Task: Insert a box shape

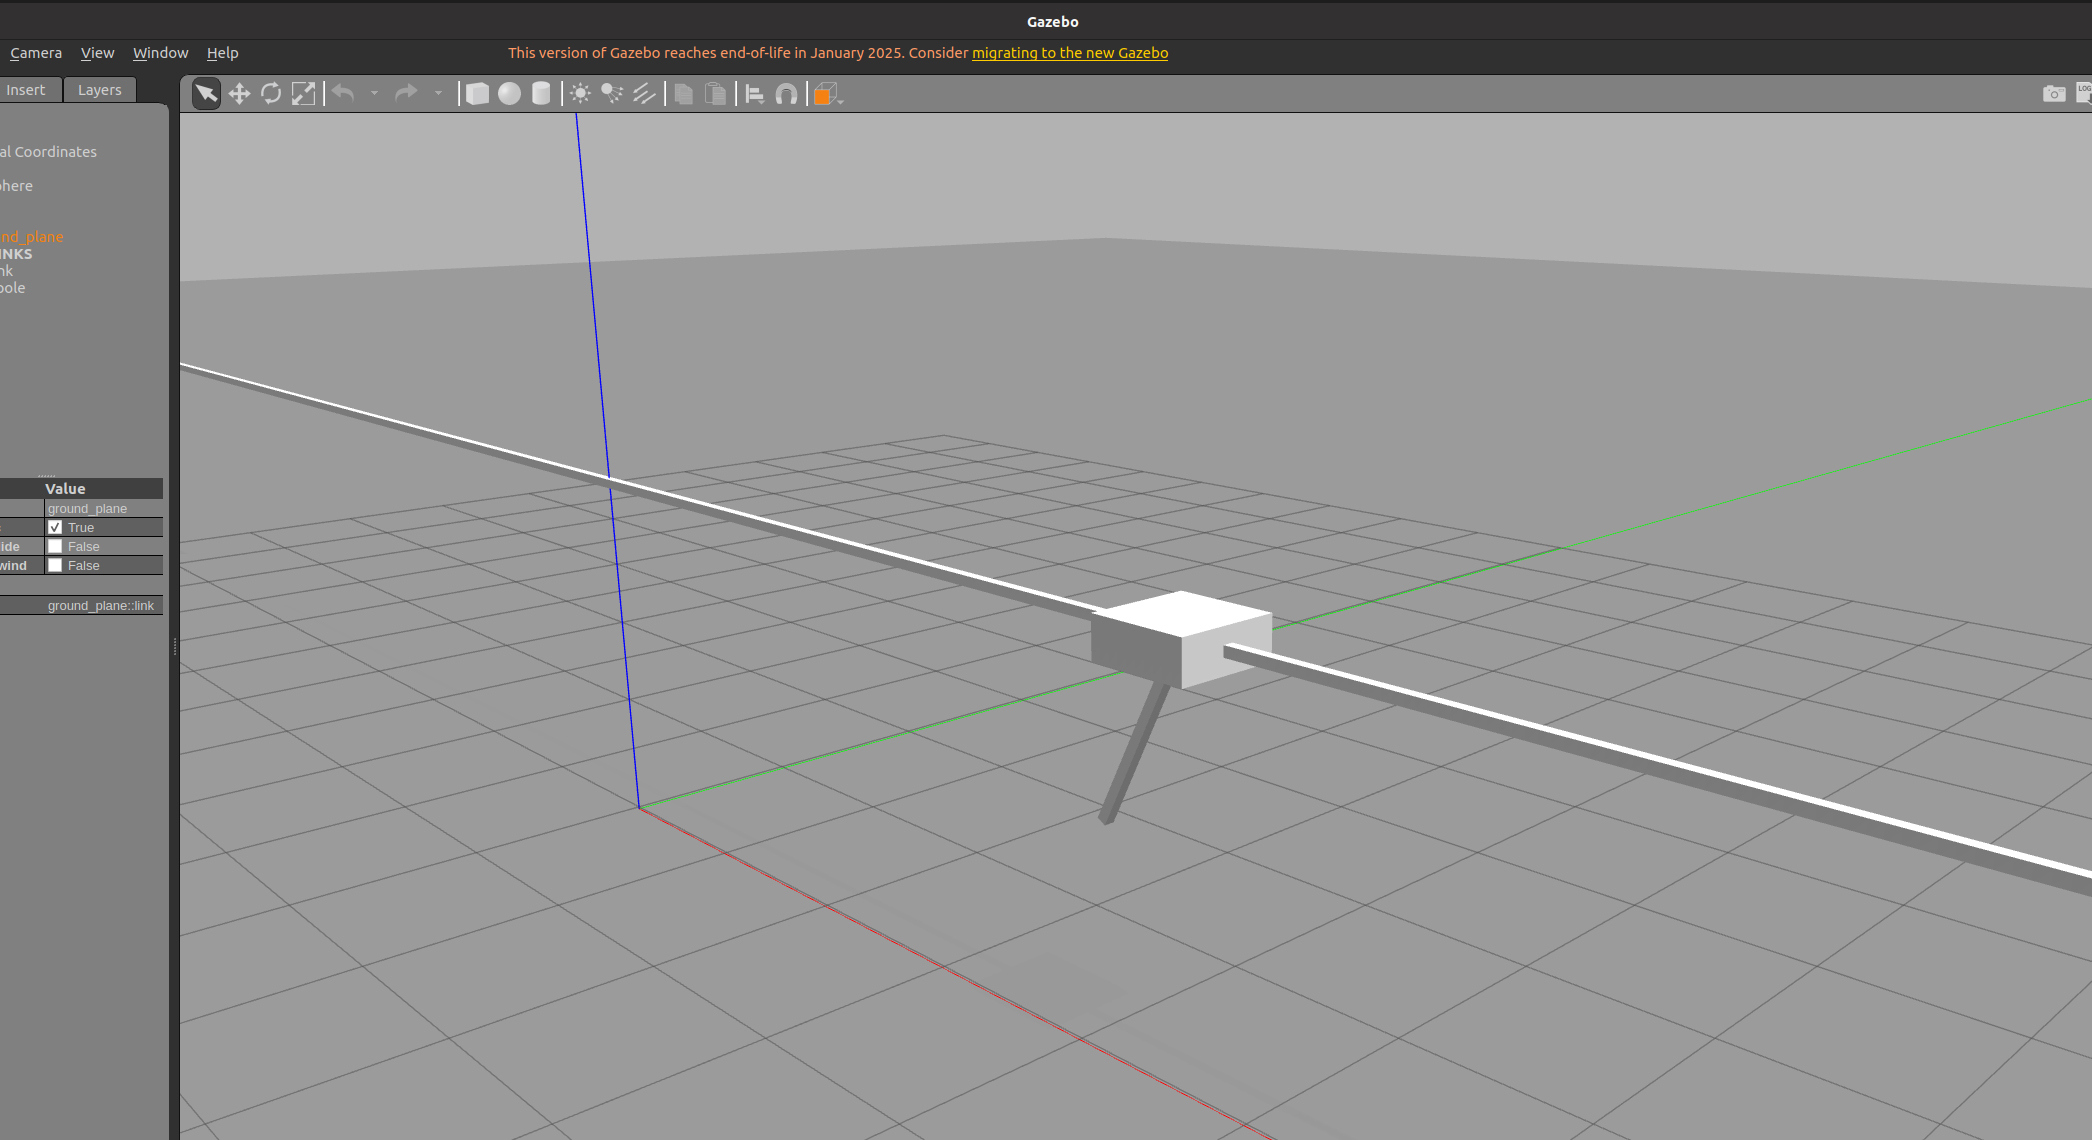Action: point(478,94)
